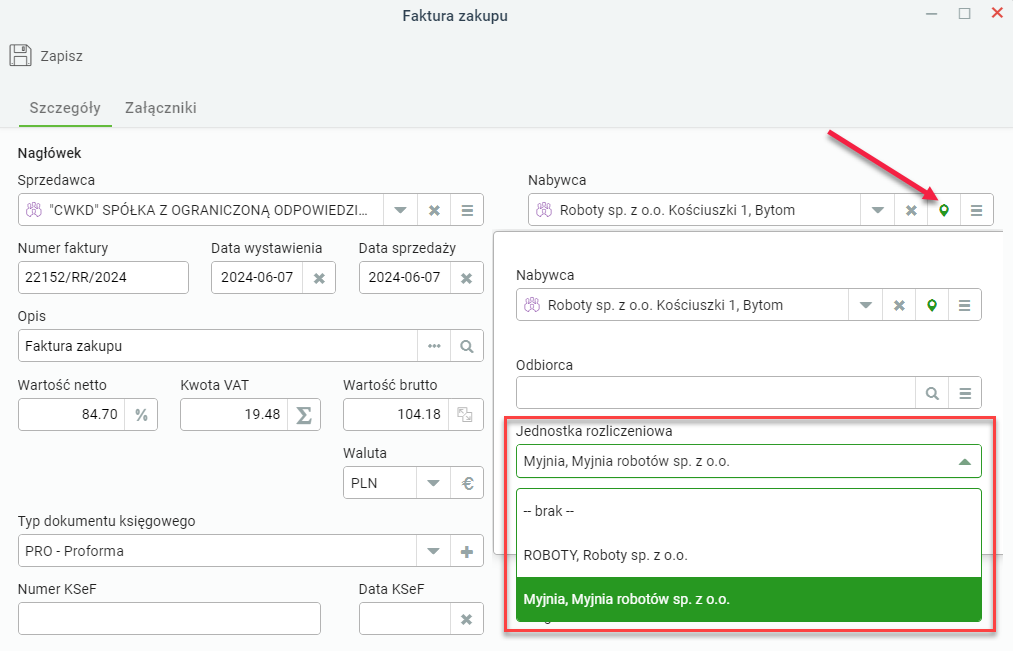Viewport: 1013px width, 651px height.
Task: Open the top Nabywca list menu icon
Action: pos(977,211)
